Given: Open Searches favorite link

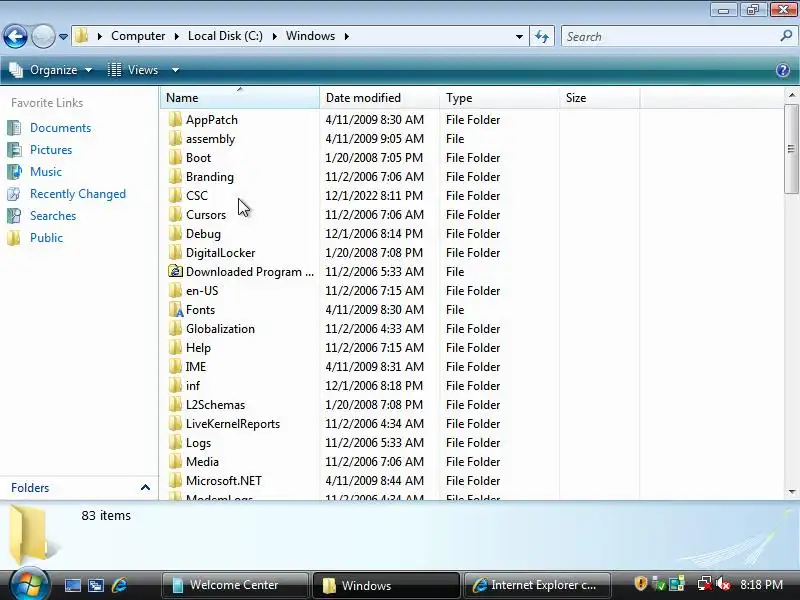Looking at the screenshot, I should point(53,216).
